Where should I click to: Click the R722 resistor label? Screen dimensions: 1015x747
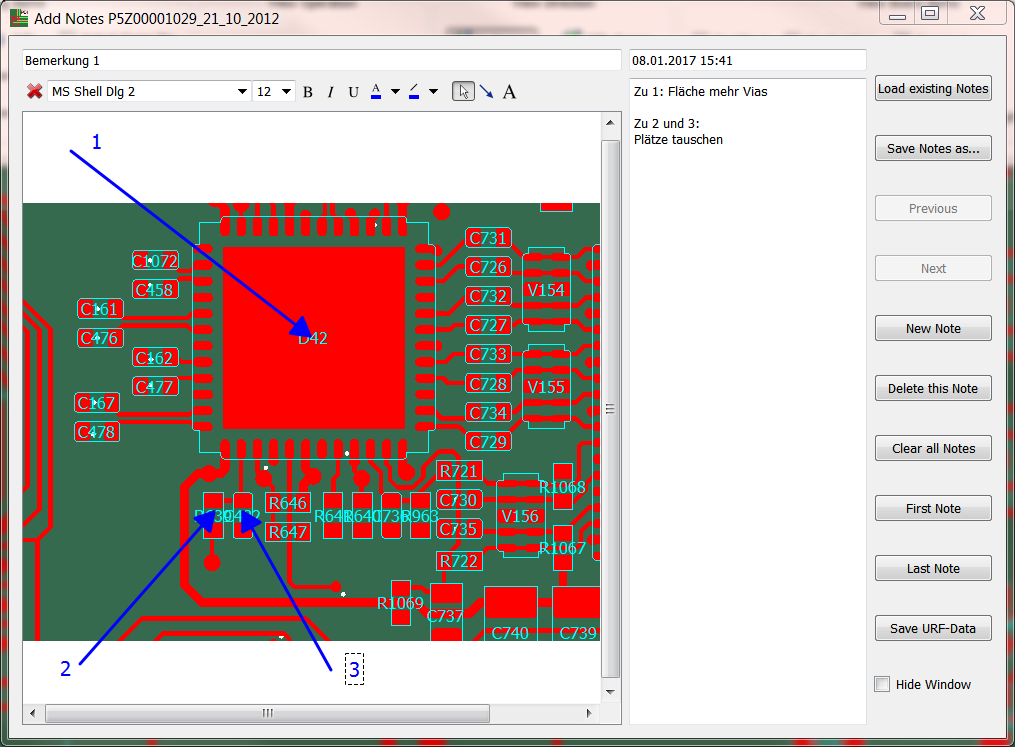coord(458,561)
